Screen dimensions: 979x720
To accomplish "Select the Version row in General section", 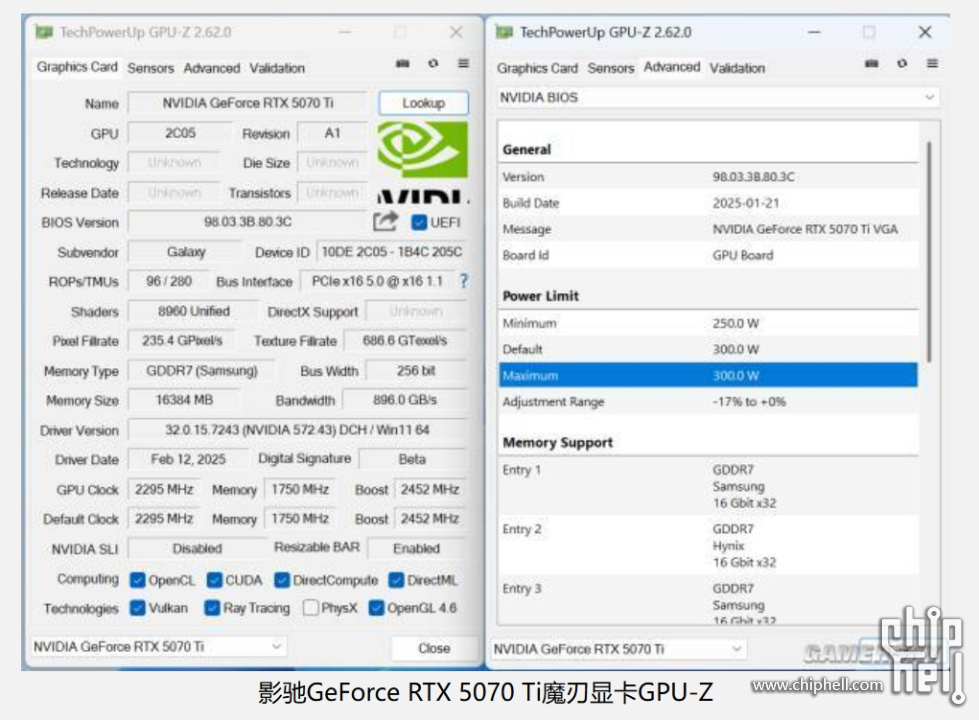I will tap(708, 177).
